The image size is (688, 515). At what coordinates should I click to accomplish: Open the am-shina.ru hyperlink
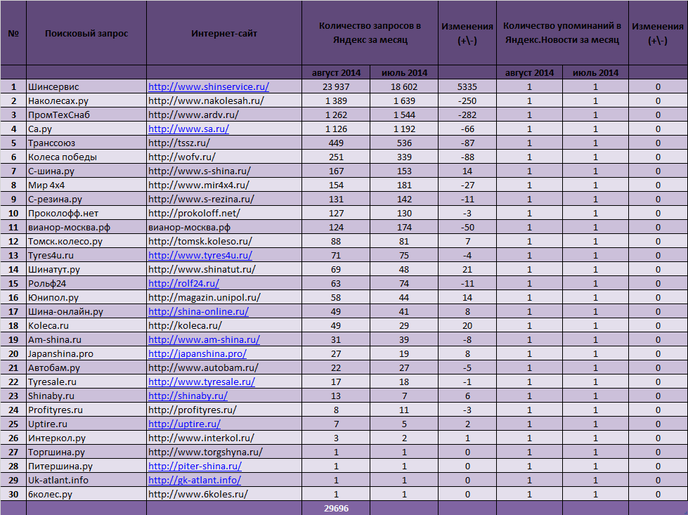point(204,340)
